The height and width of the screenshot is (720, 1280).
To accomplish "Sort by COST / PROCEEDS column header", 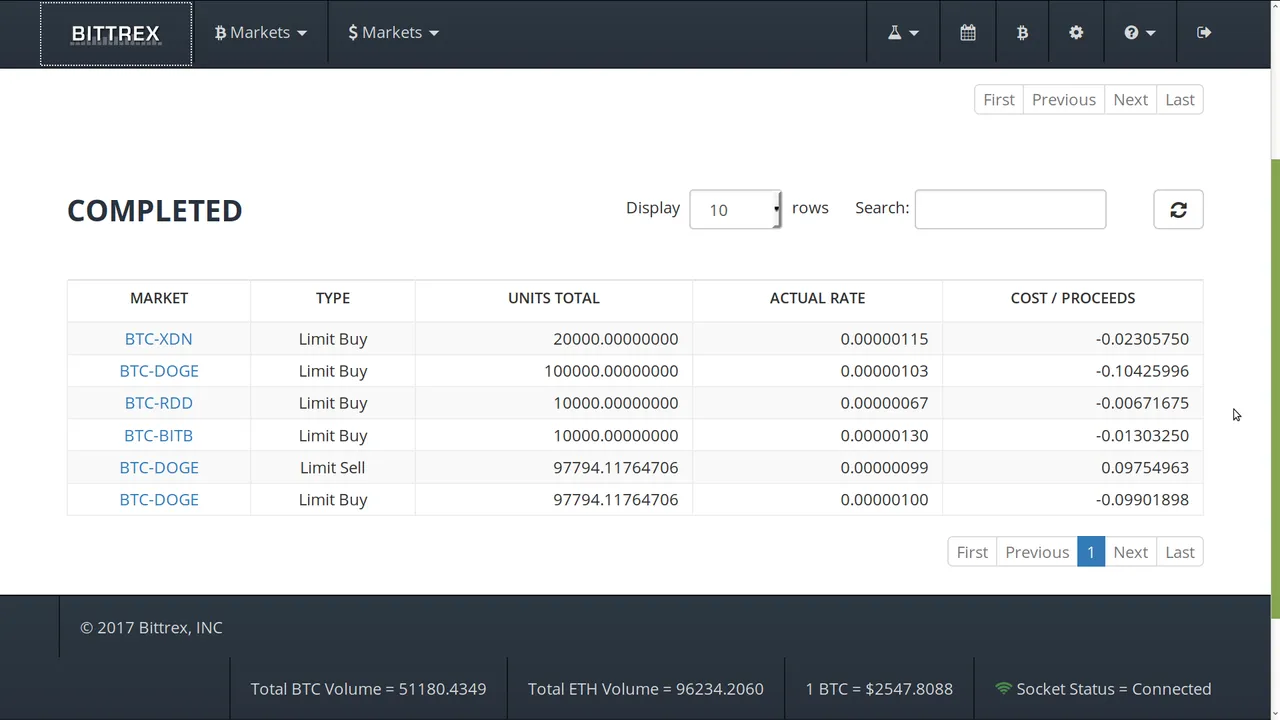I will (x=1073, y=298).
